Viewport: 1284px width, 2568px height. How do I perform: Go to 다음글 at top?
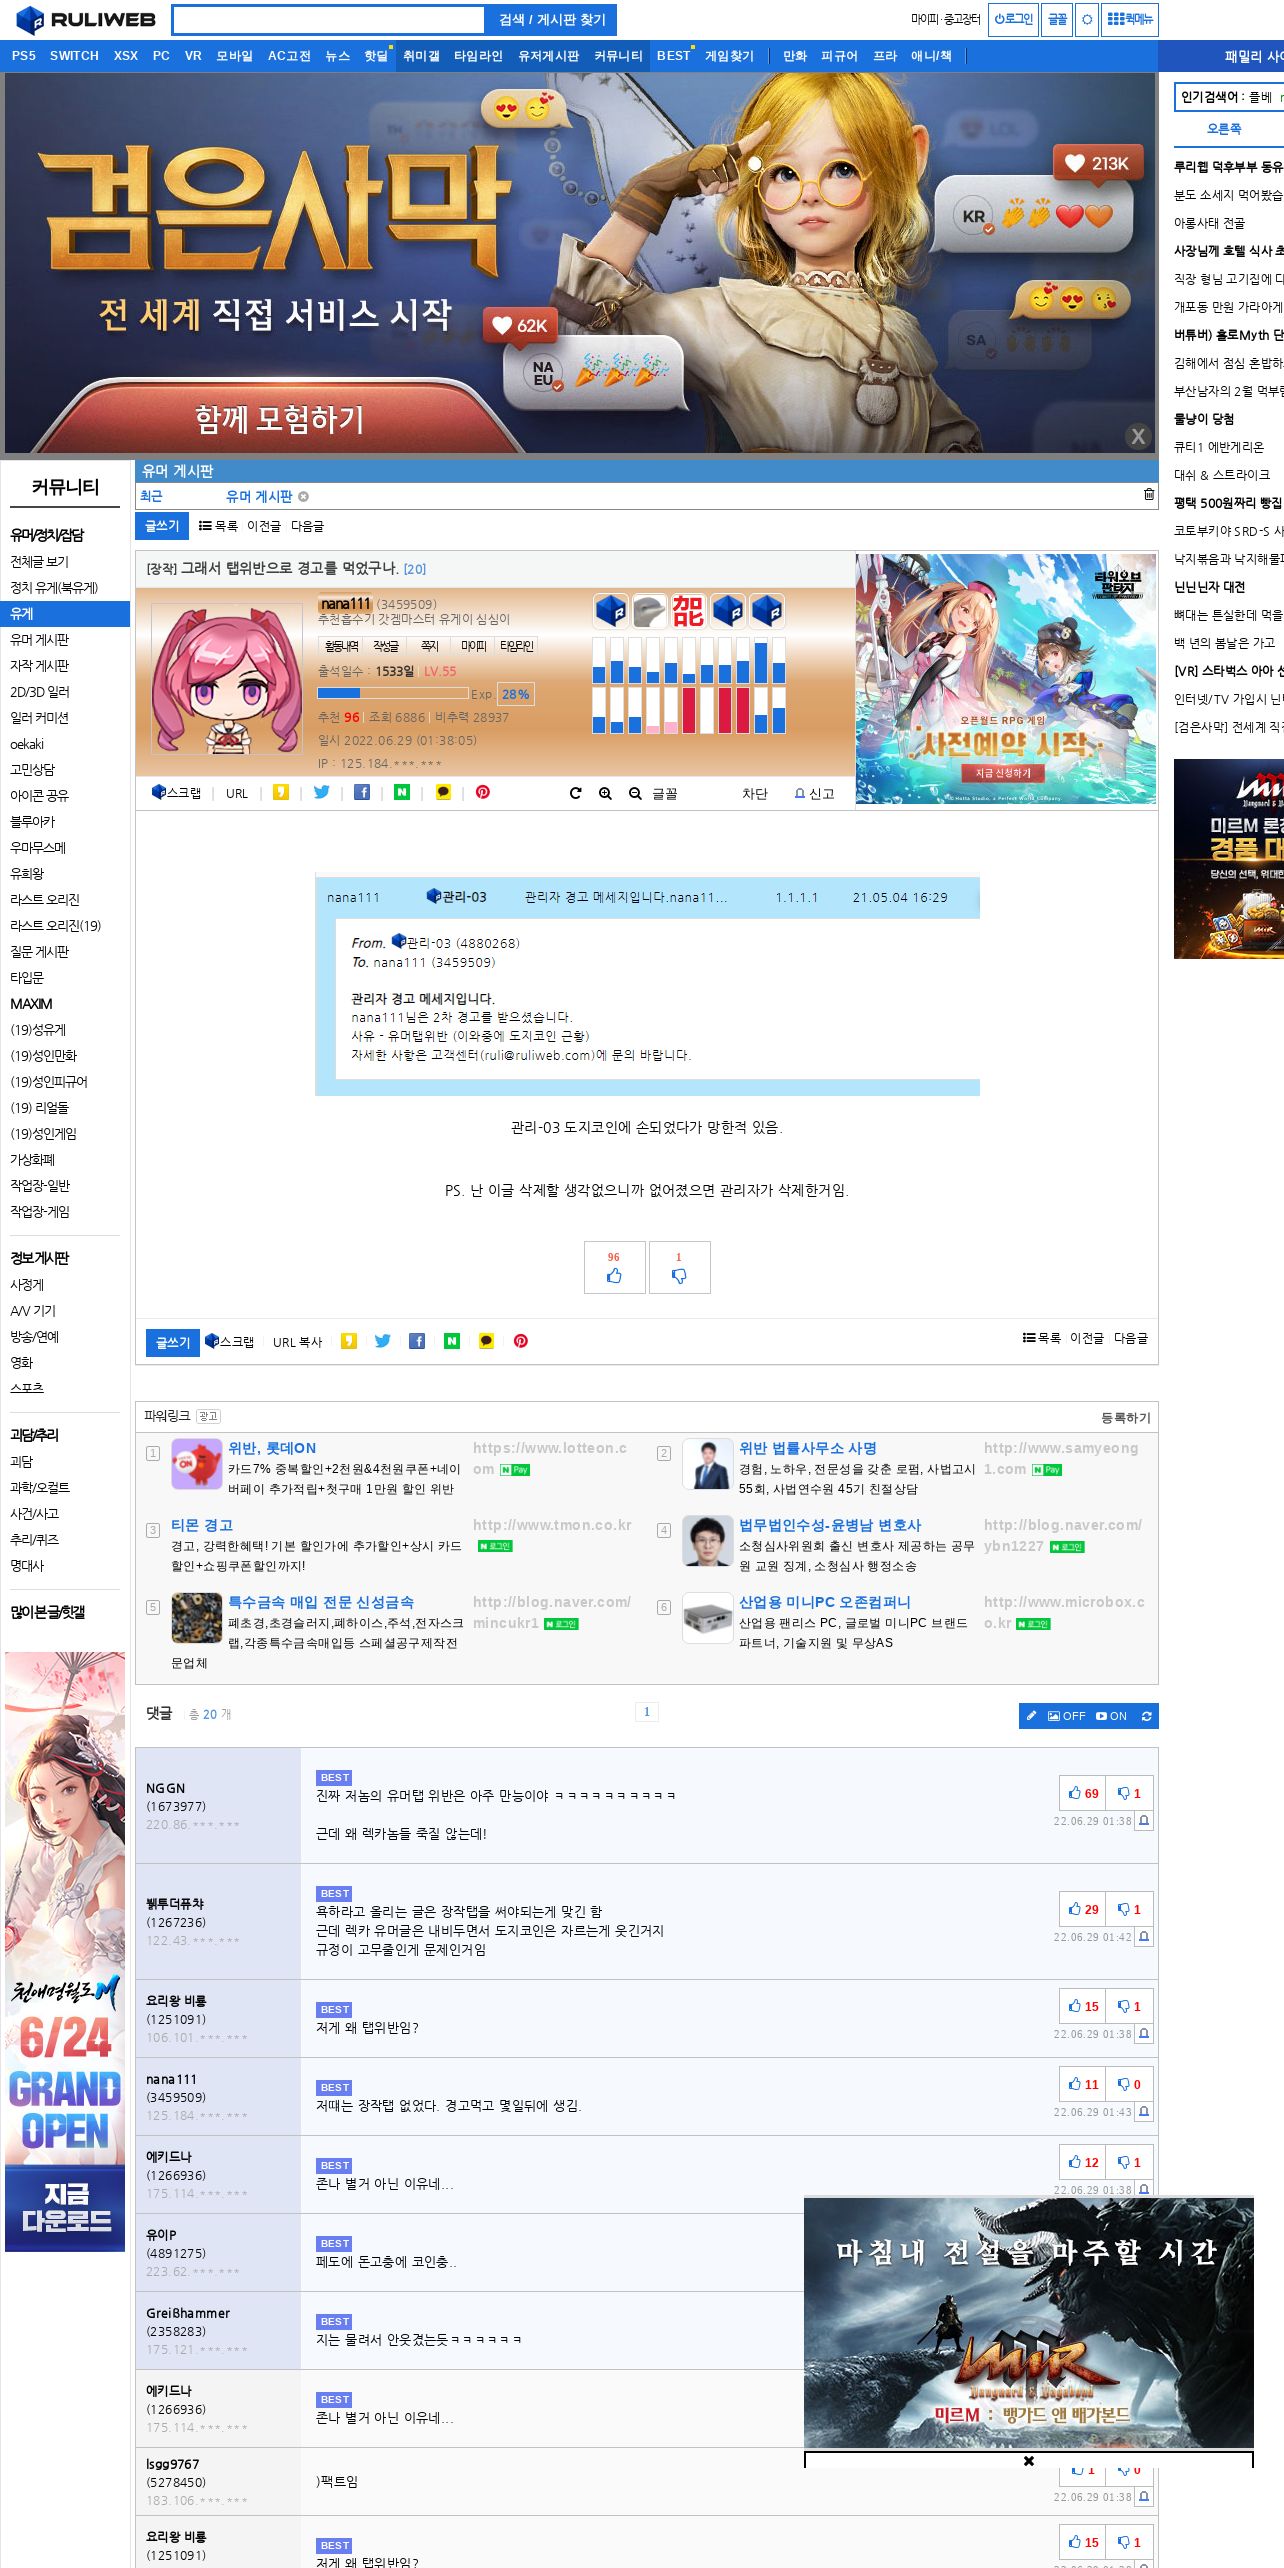307,526
